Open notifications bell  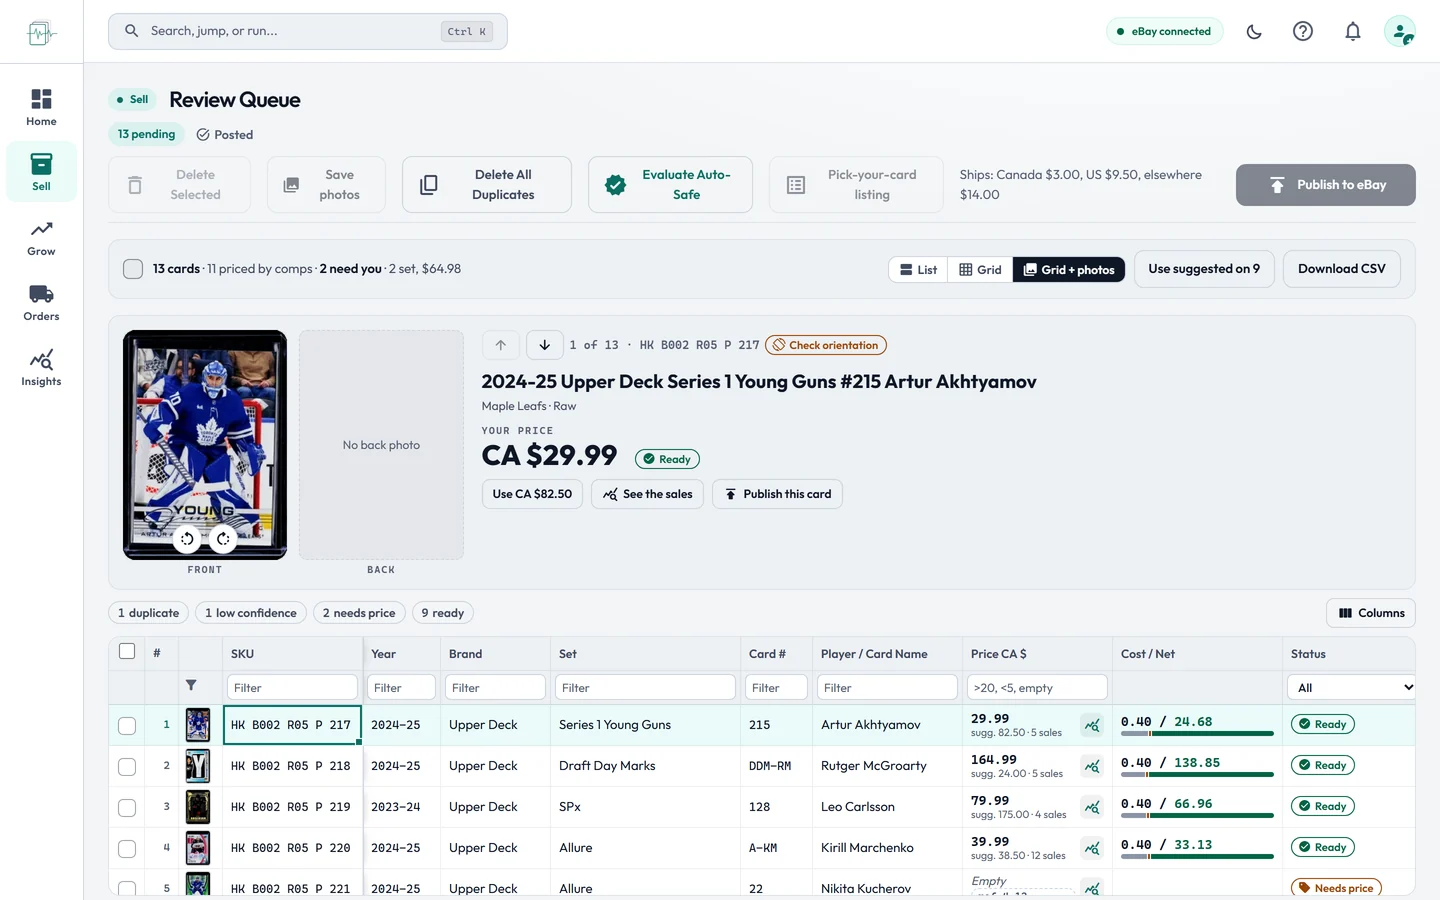[1353, 31]
